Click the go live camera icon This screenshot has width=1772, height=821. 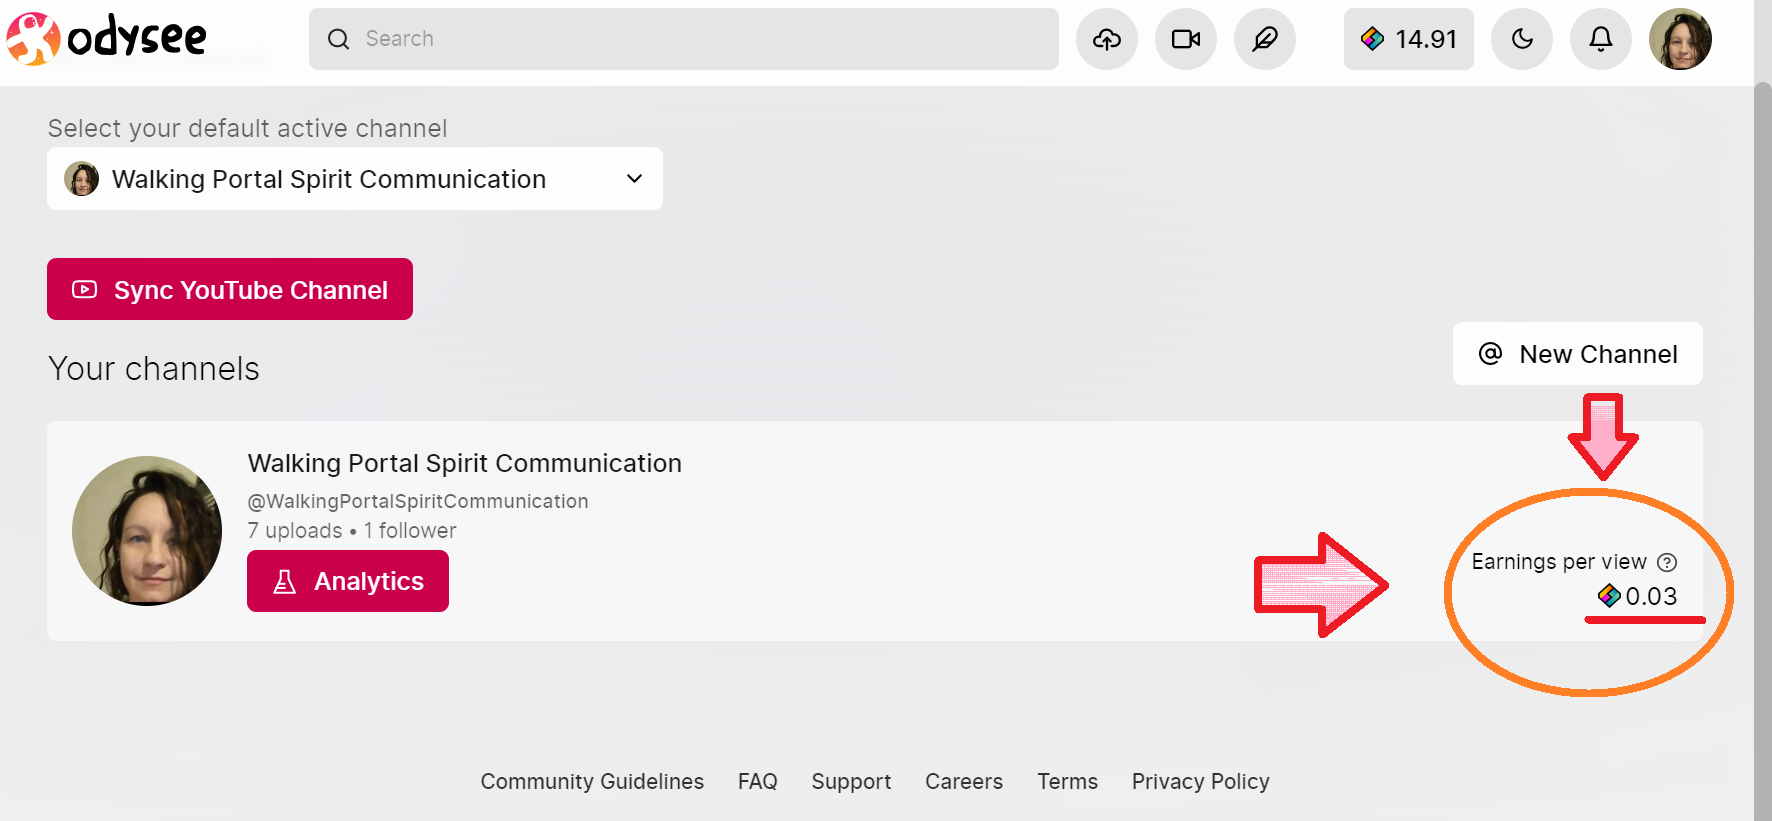(x=1186, y=39)
